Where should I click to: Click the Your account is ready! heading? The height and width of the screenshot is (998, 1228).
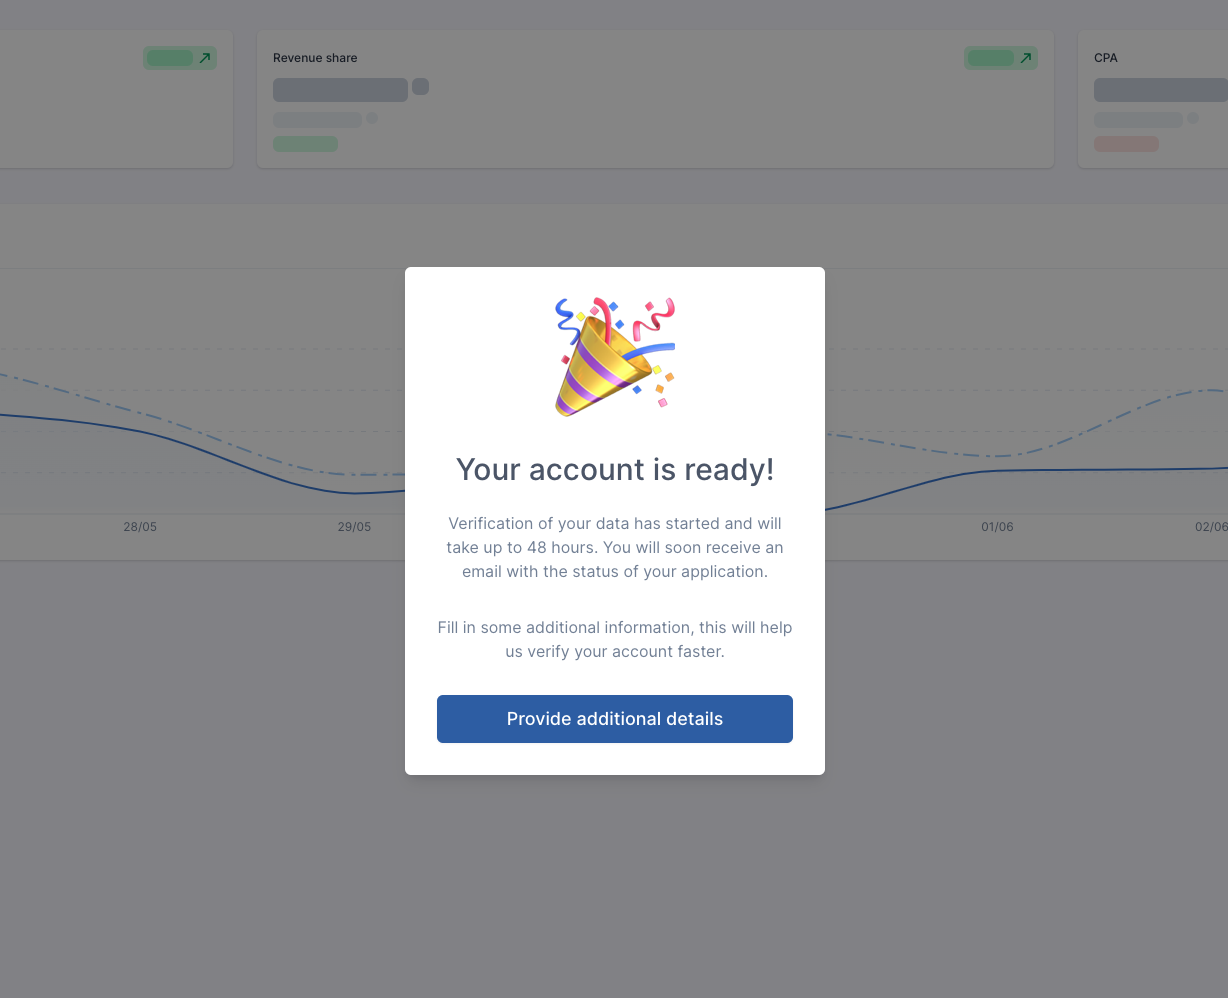coord(615,469)
